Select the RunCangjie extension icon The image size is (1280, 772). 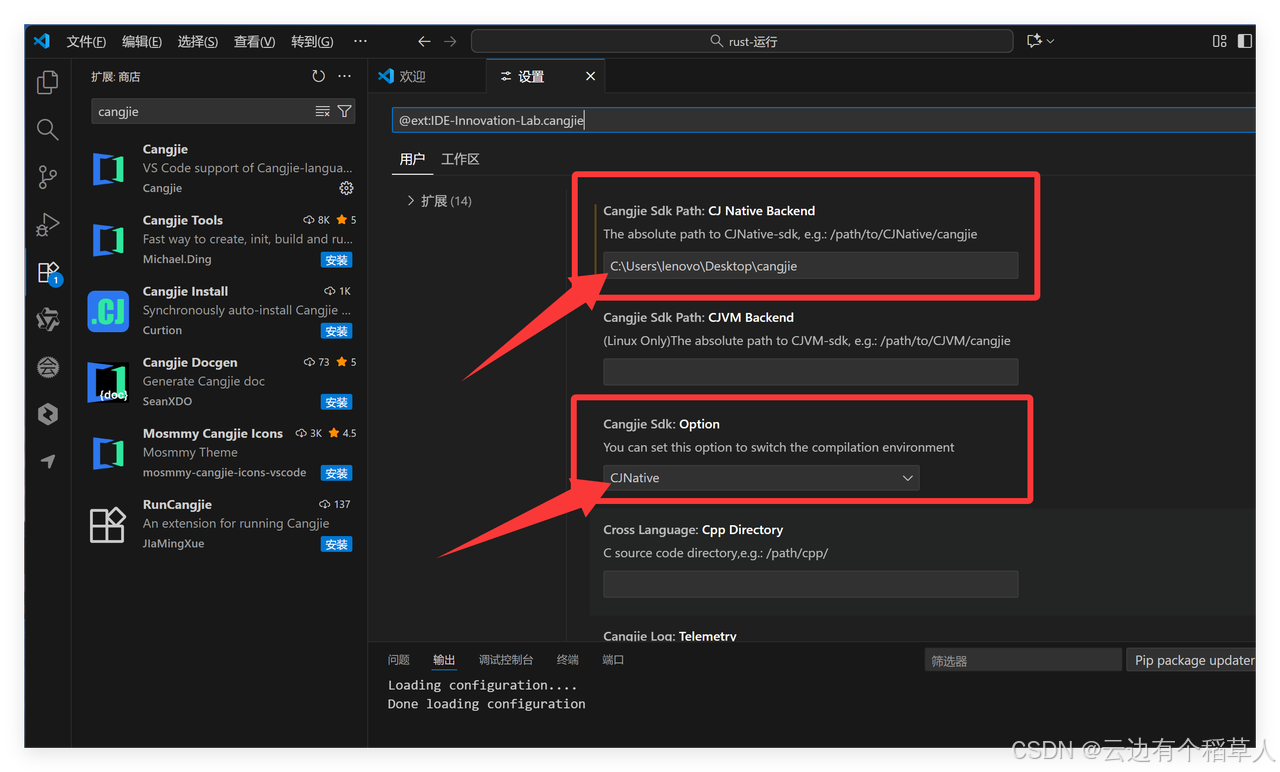[108, 524]
